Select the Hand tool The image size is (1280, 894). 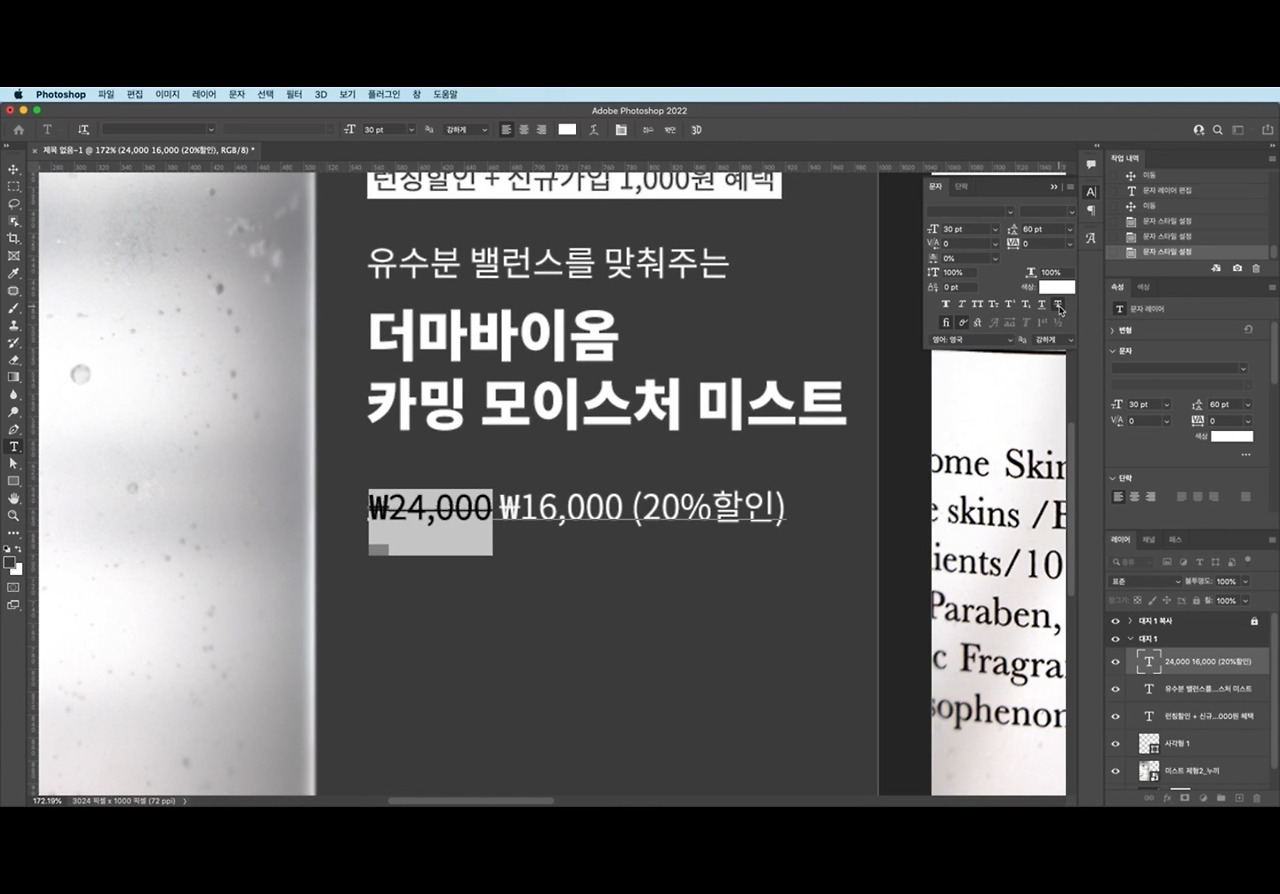click(x=14, y=498)
